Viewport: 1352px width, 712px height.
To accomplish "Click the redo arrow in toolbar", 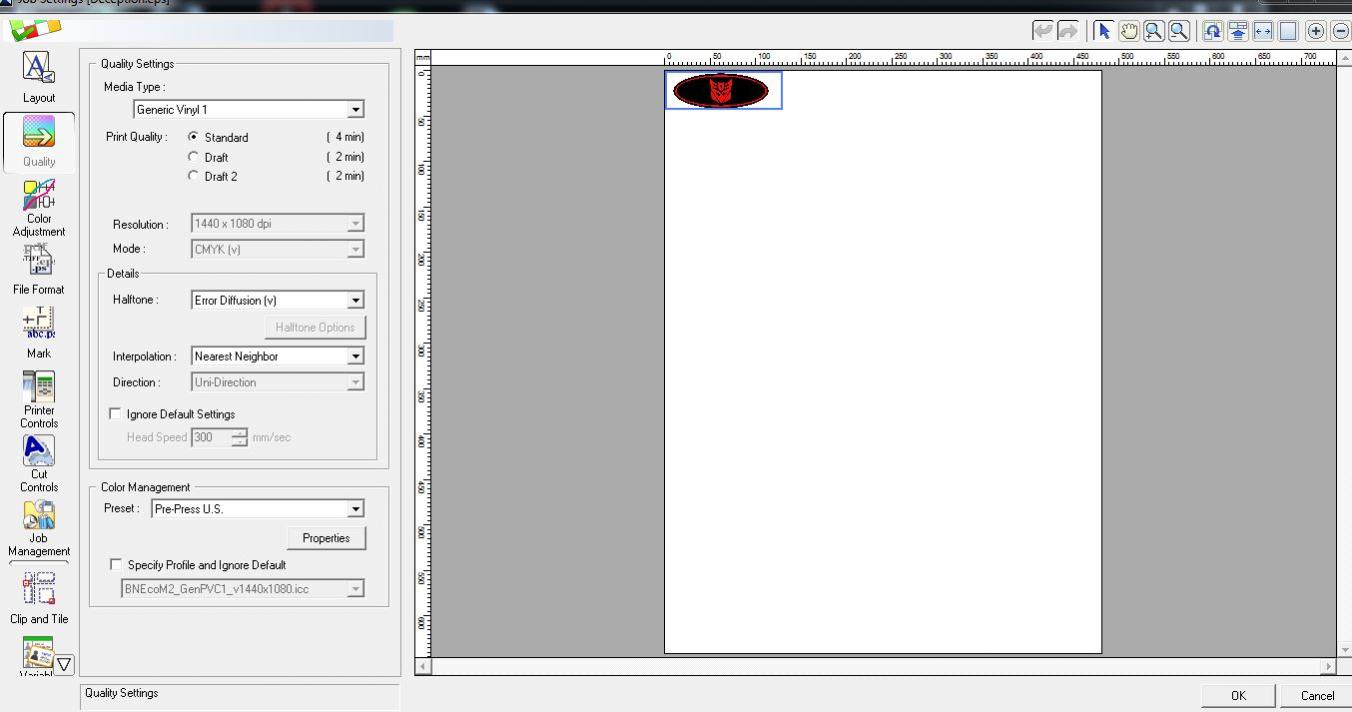I will point(1068,31).
